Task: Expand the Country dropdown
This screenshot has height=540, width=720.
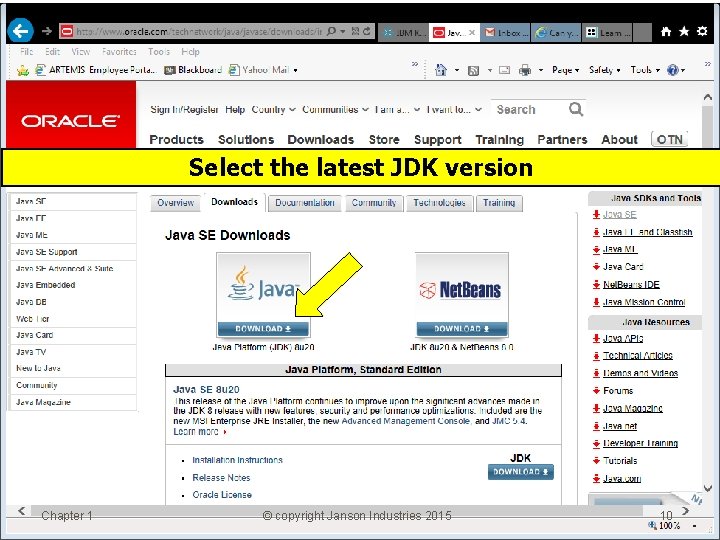Action: click(x=273, y=109)
